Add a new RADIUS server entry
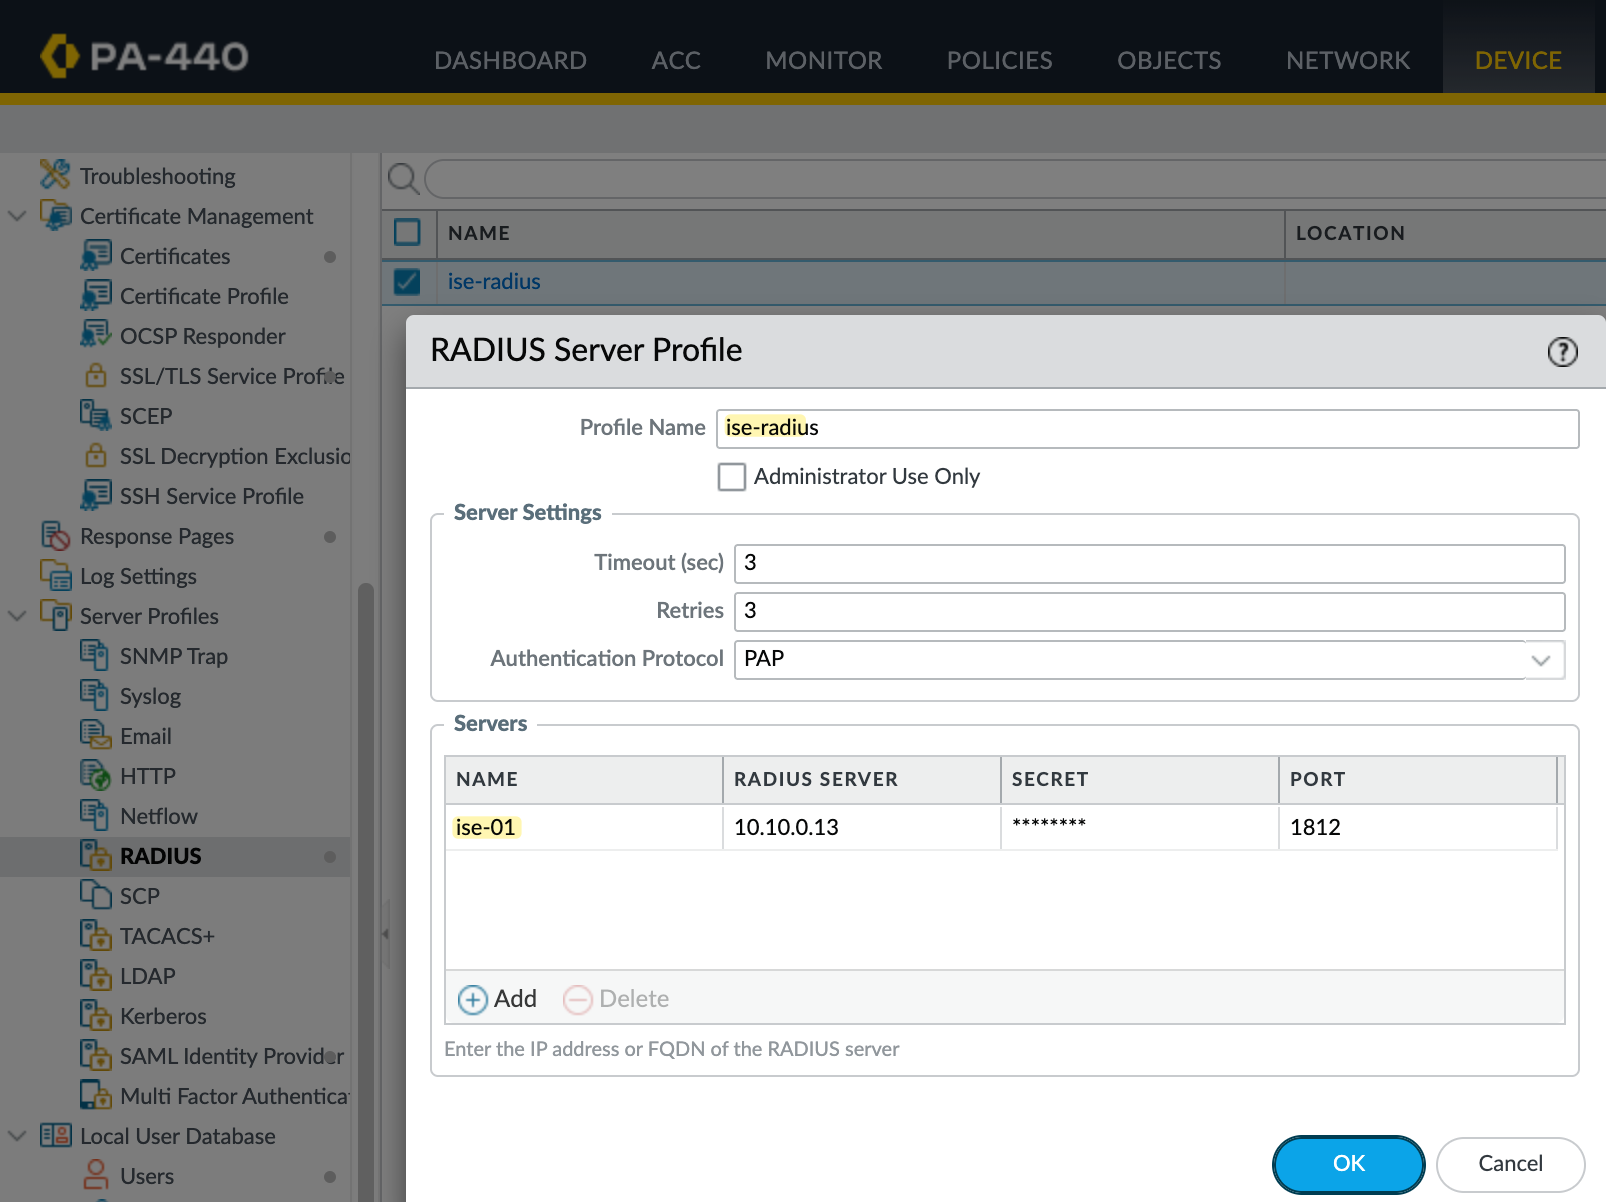 point(498,999)
